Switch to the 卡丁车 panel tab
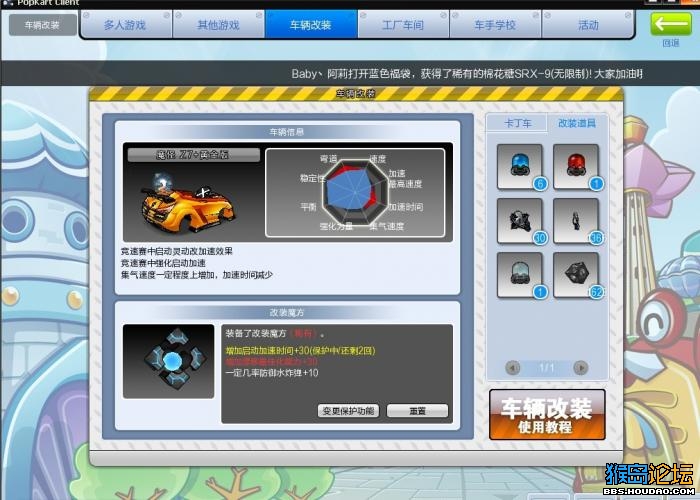 click(x=517, y=123)
